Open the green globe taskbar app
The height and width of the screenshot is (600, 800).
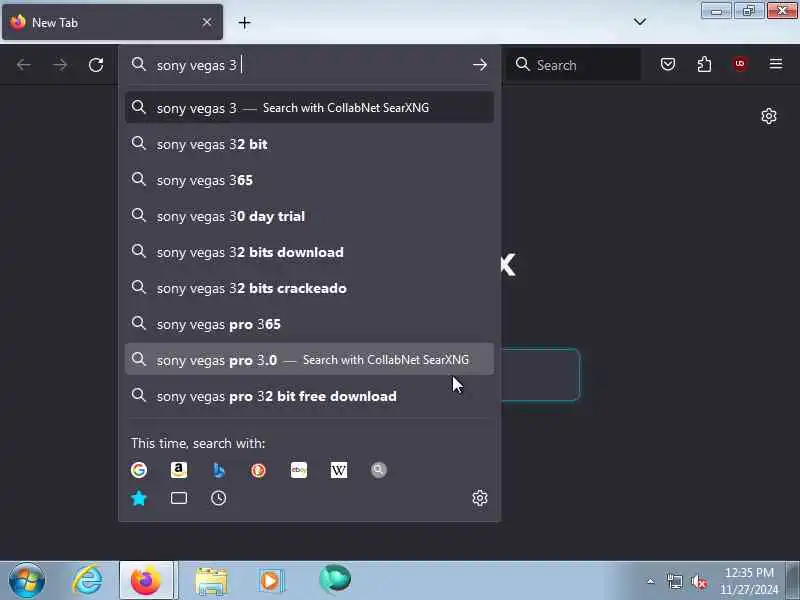click(335, 580)
